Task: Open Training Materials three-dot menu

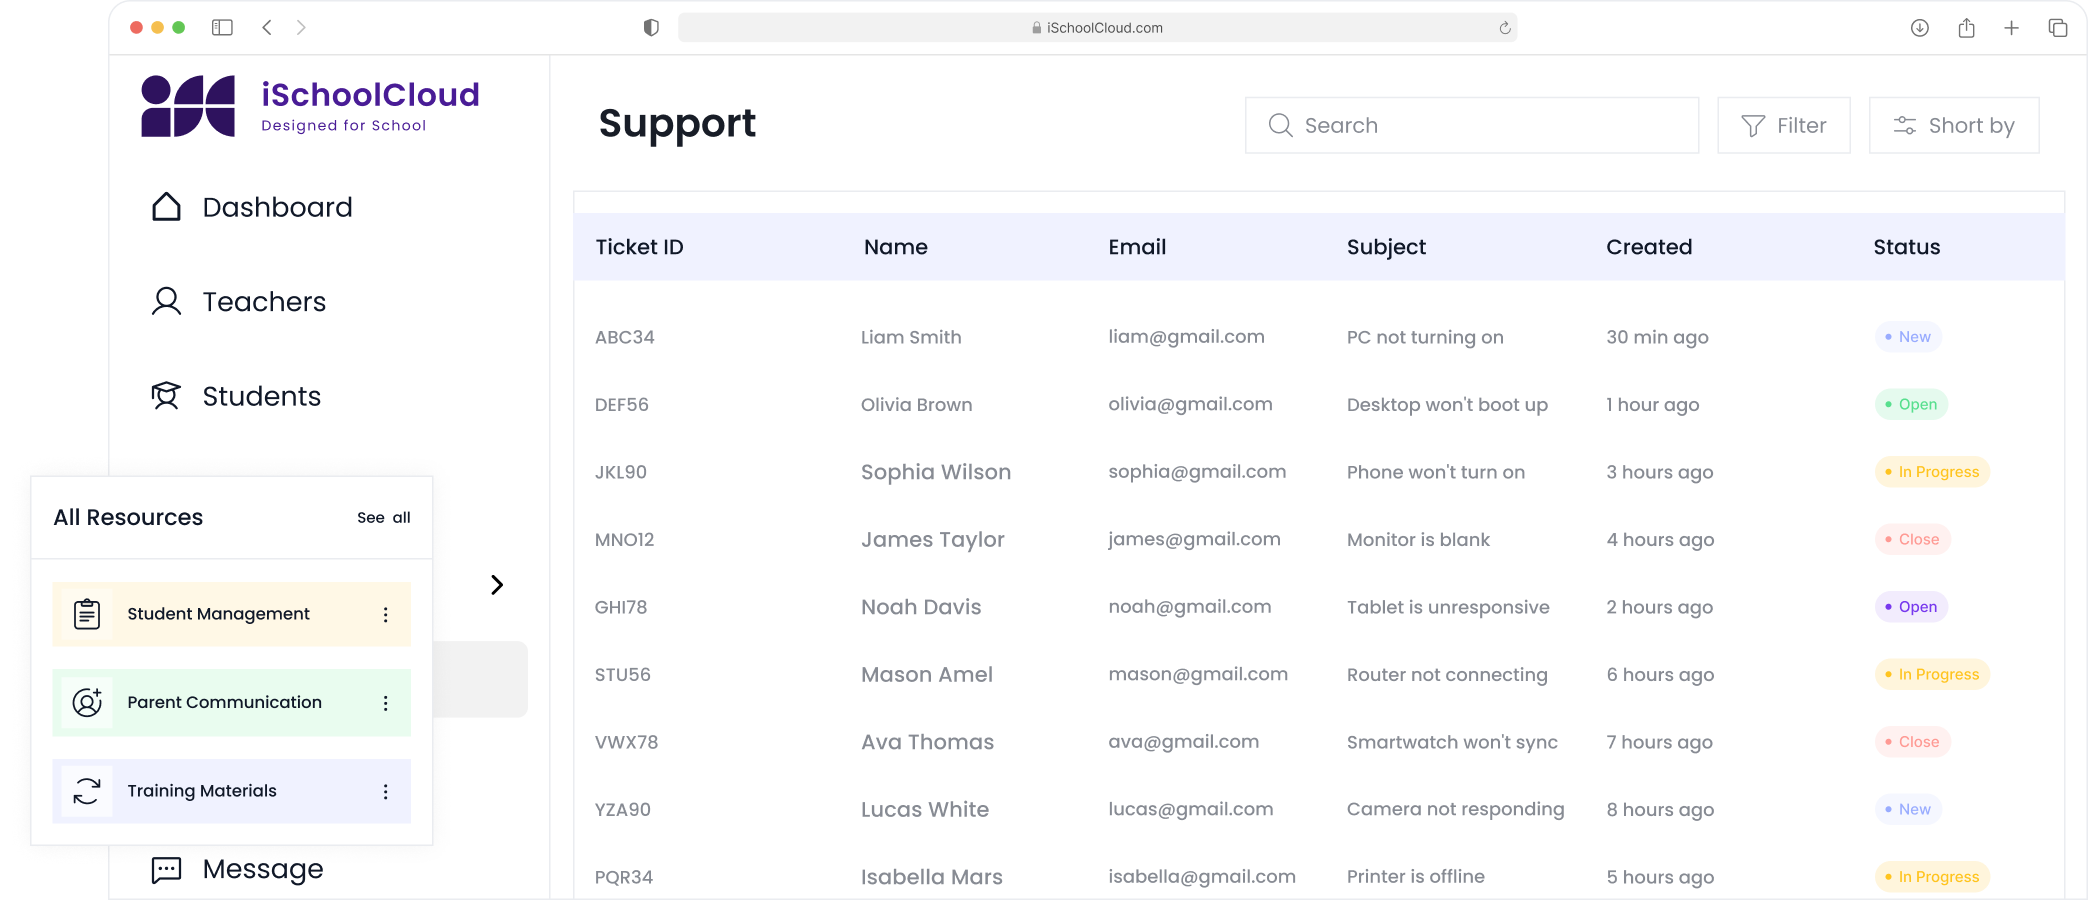Action: point(386,792)
